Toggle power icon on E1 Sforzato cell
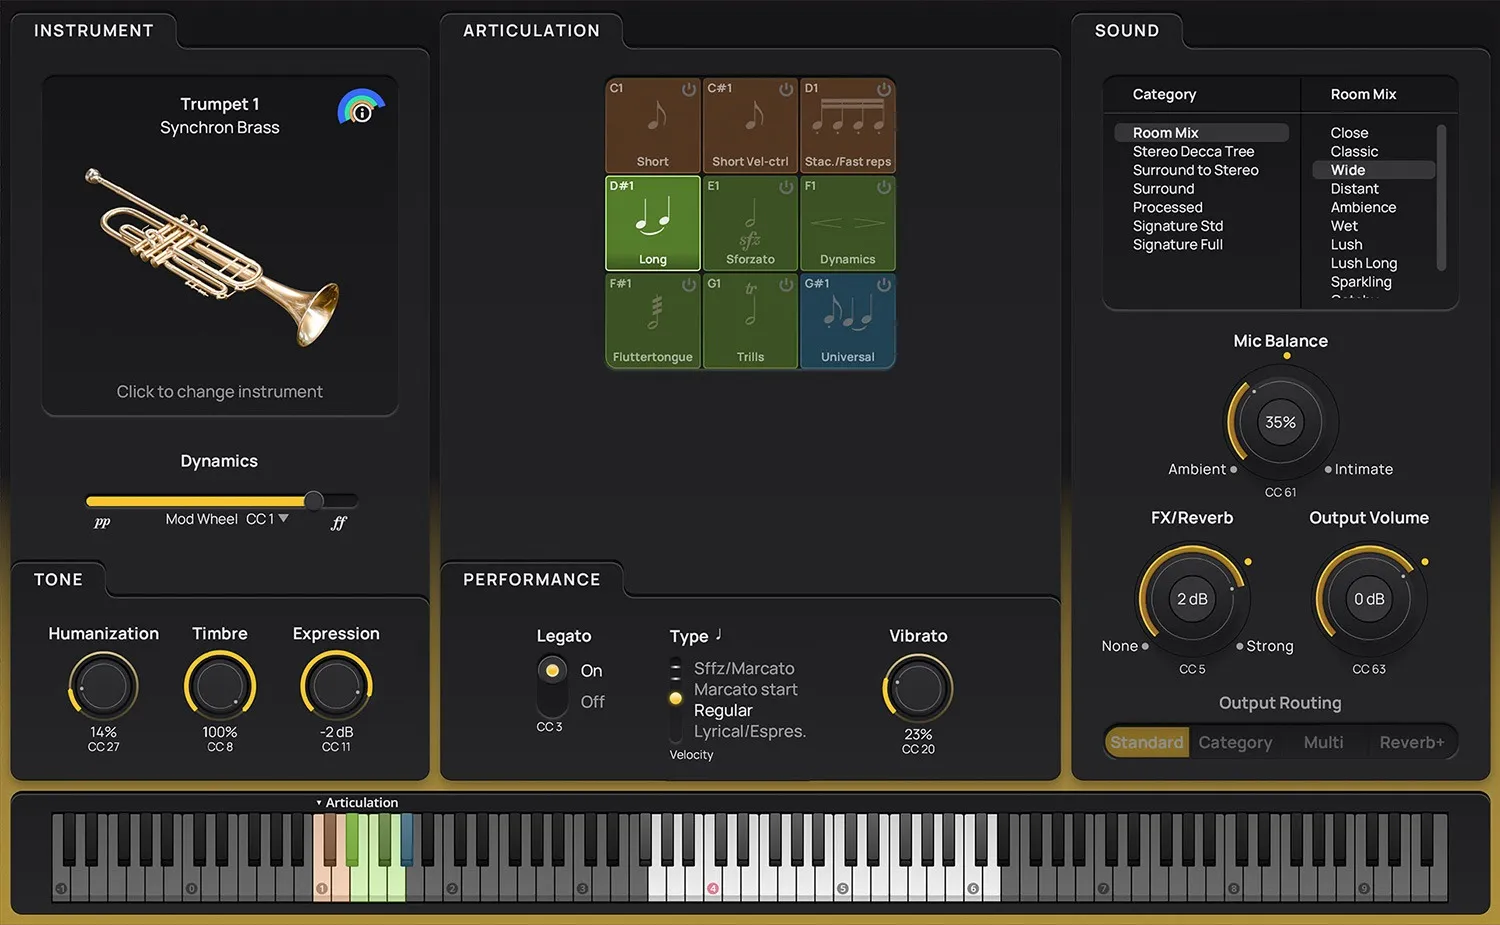Viewport: 1500px width, 925px height. click(786, 187)
